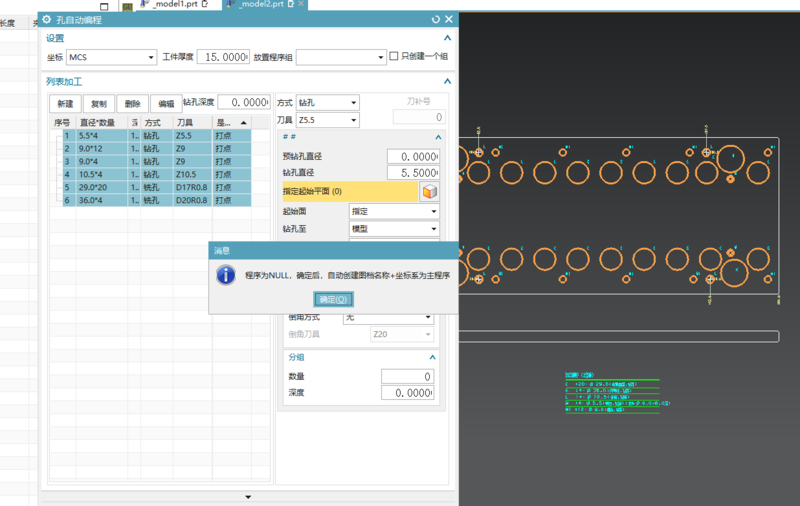
Task: Click the gear icon in dialog title bar
Action: click(x=46, y=19)
